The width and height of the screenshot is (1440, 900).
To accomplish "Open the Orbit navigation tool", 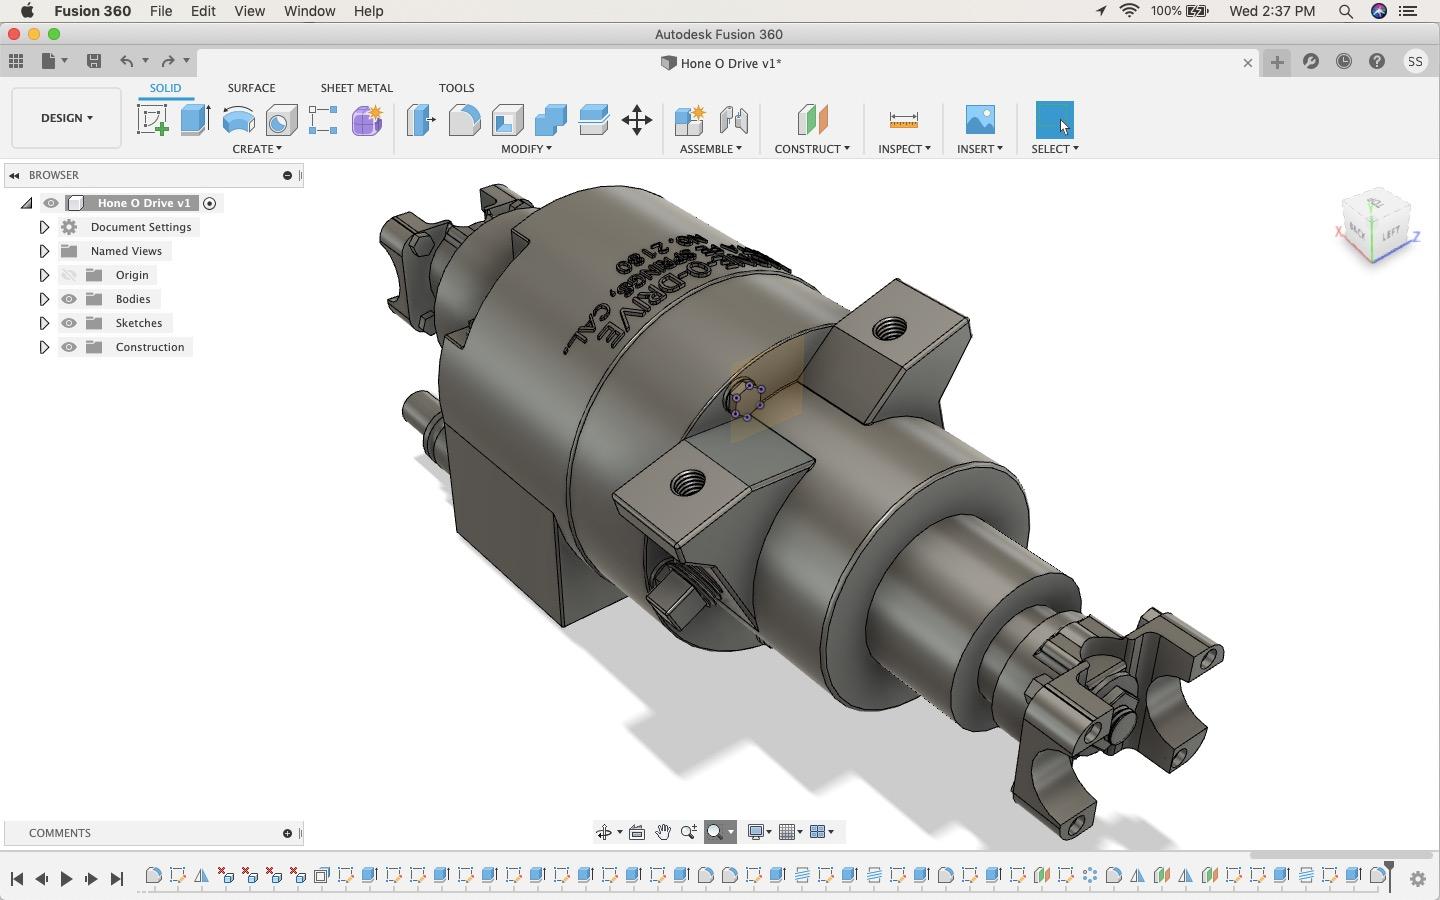I will [x=604, y=832].
